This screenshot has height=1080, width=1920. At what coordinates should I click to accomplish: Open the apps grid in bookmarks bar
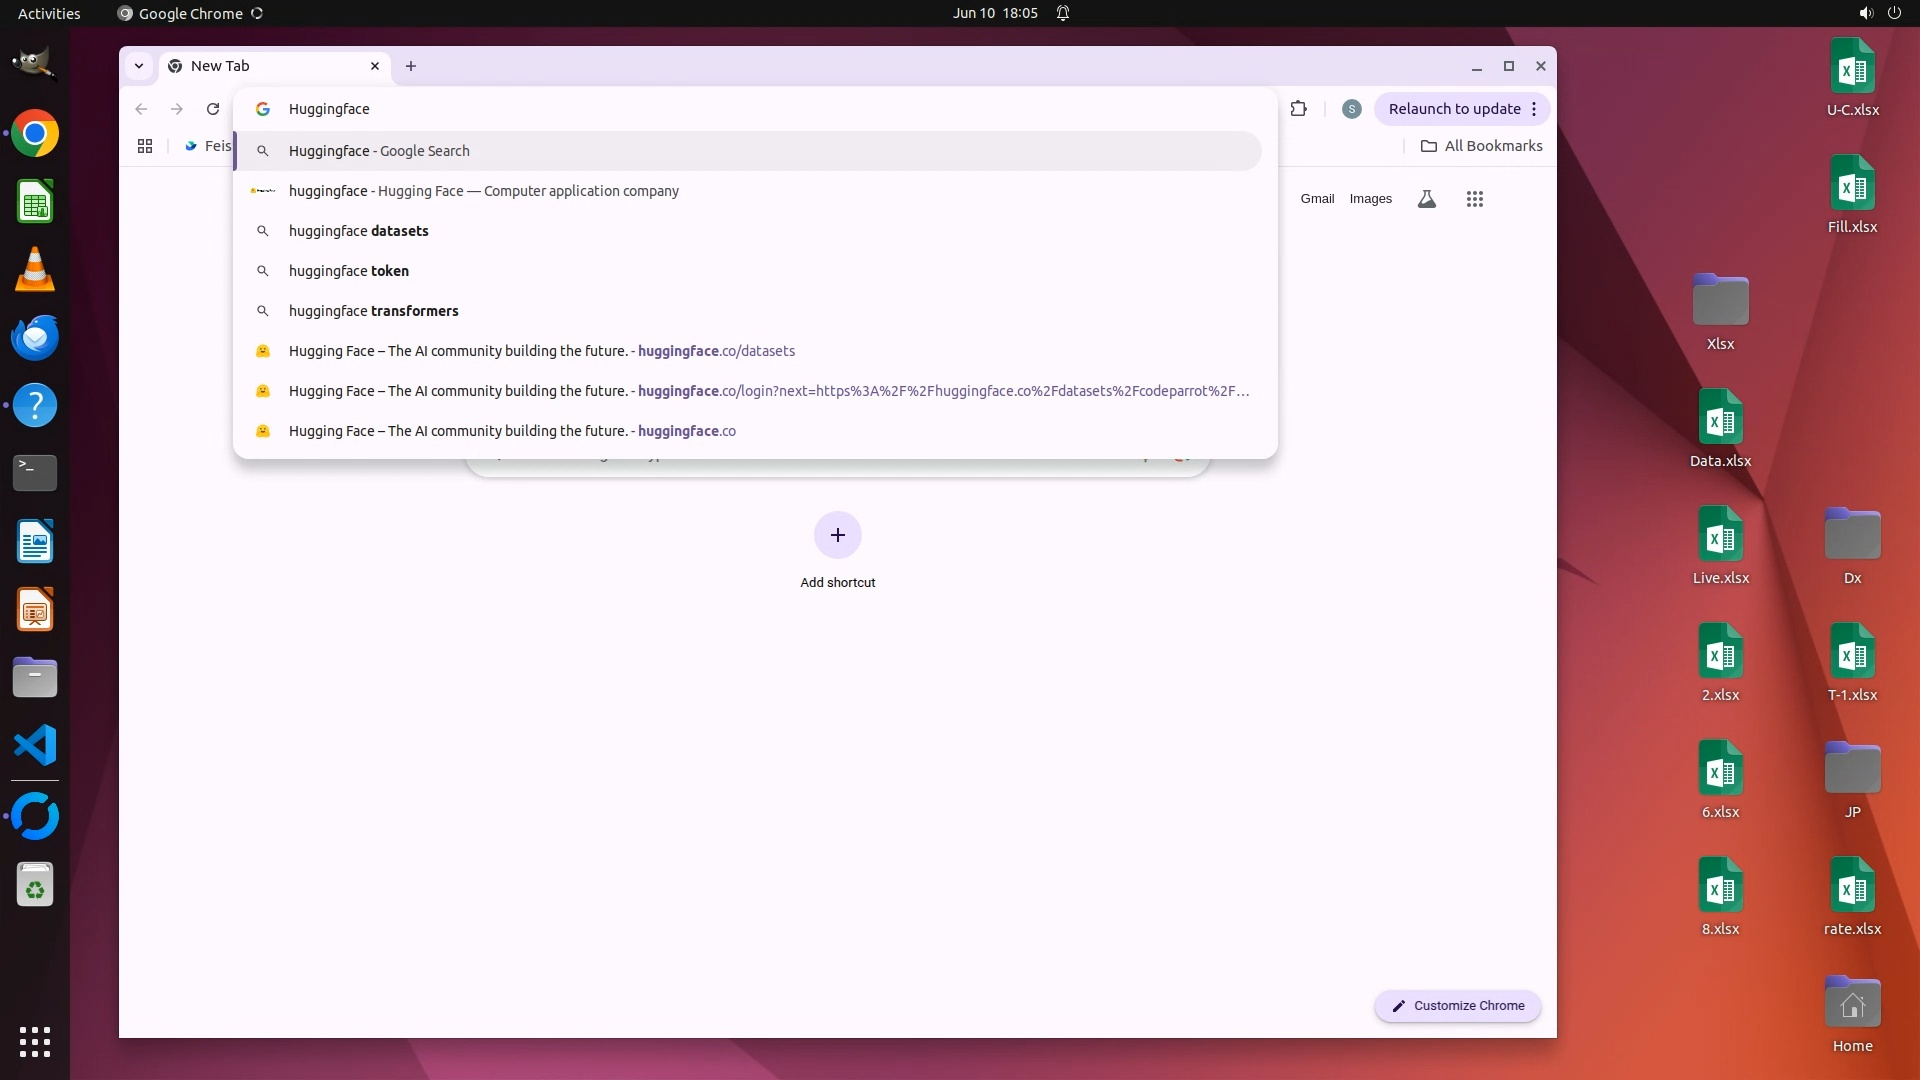tap(145, 146)
